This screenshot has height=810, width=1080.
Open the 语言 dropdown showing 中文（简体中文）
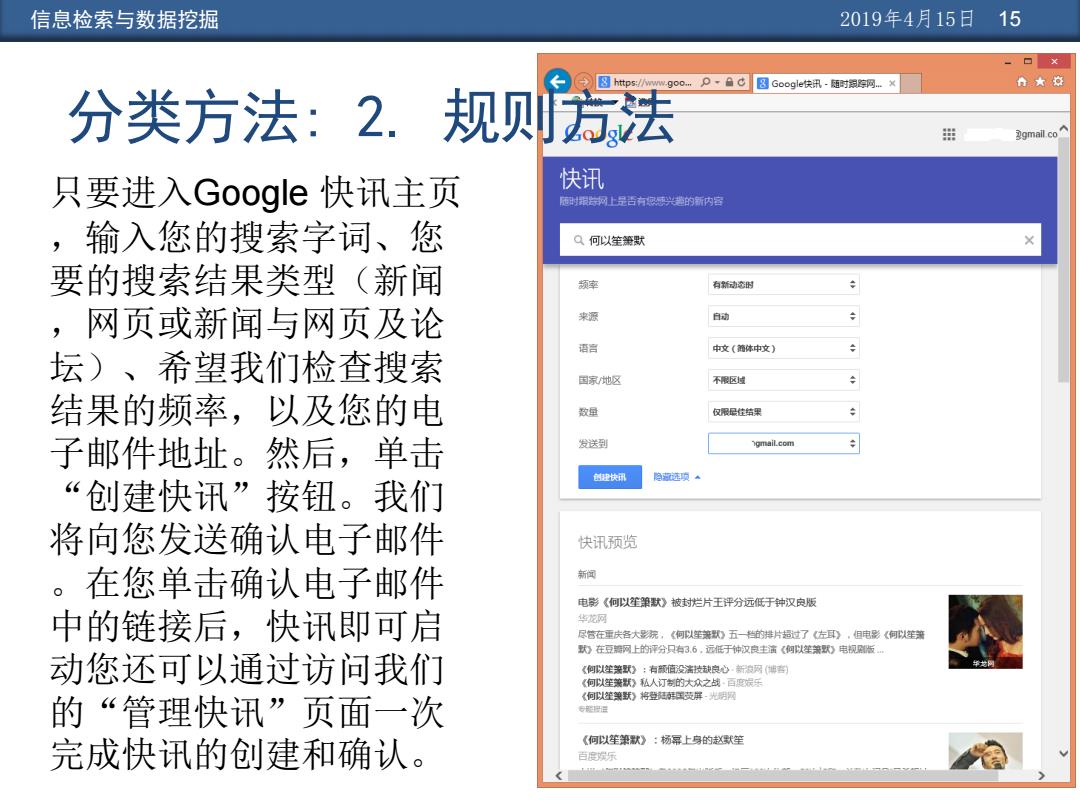(784, 348)
